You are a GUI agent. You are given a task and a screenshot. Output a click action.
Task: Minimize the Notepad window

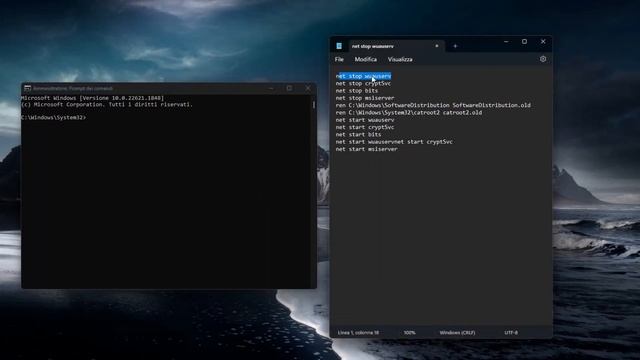506,42
